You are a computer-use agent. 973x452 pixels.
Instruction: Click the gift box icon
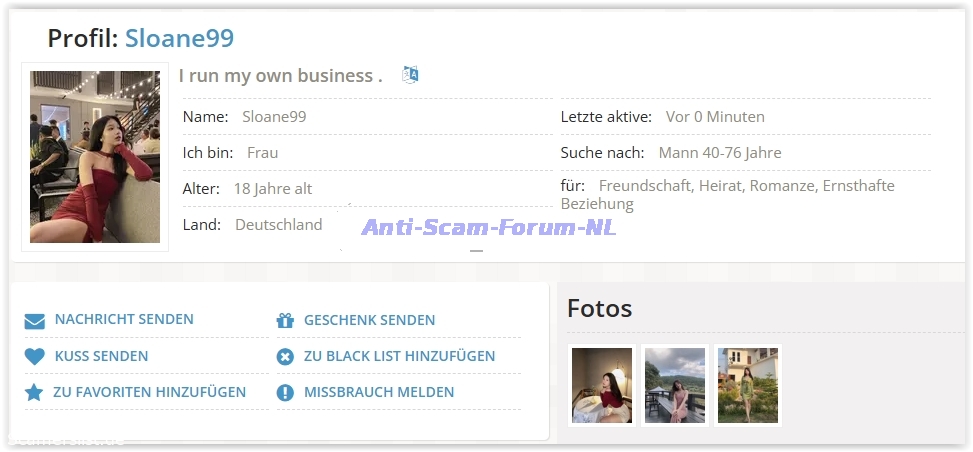(x=285, y=321)
